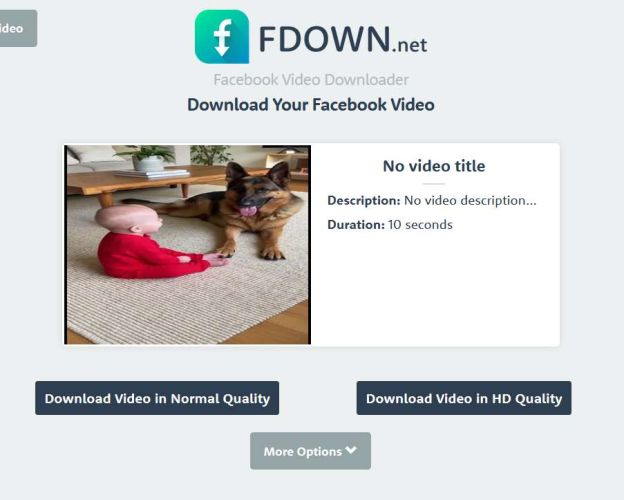624x500 pixels.
Task: Click the divider line under the video title
Action: click(x=434, y=184)
